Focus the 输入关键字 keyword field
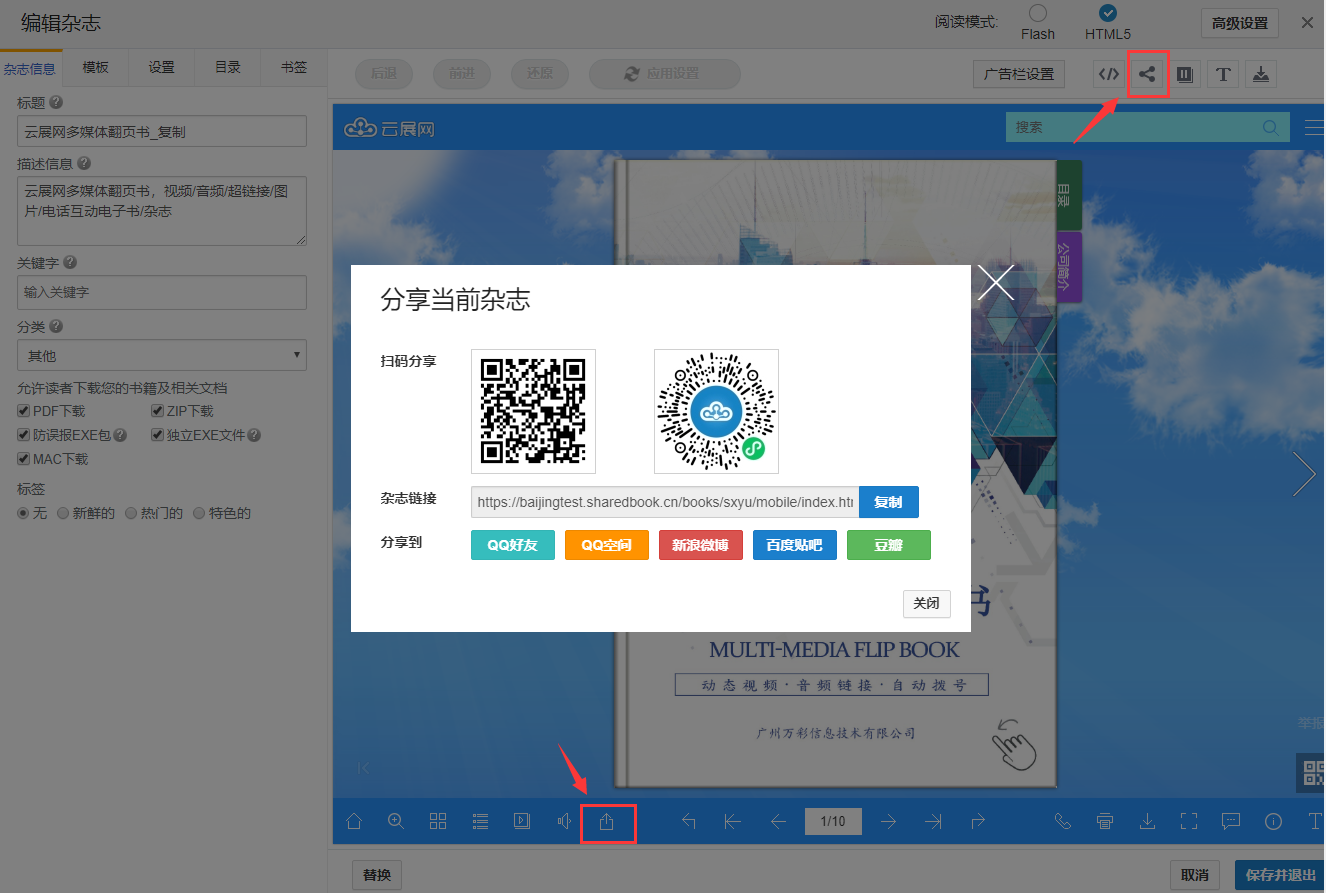Image resolution: width=1326 pixels, height=893 pixels. [162, 292]
